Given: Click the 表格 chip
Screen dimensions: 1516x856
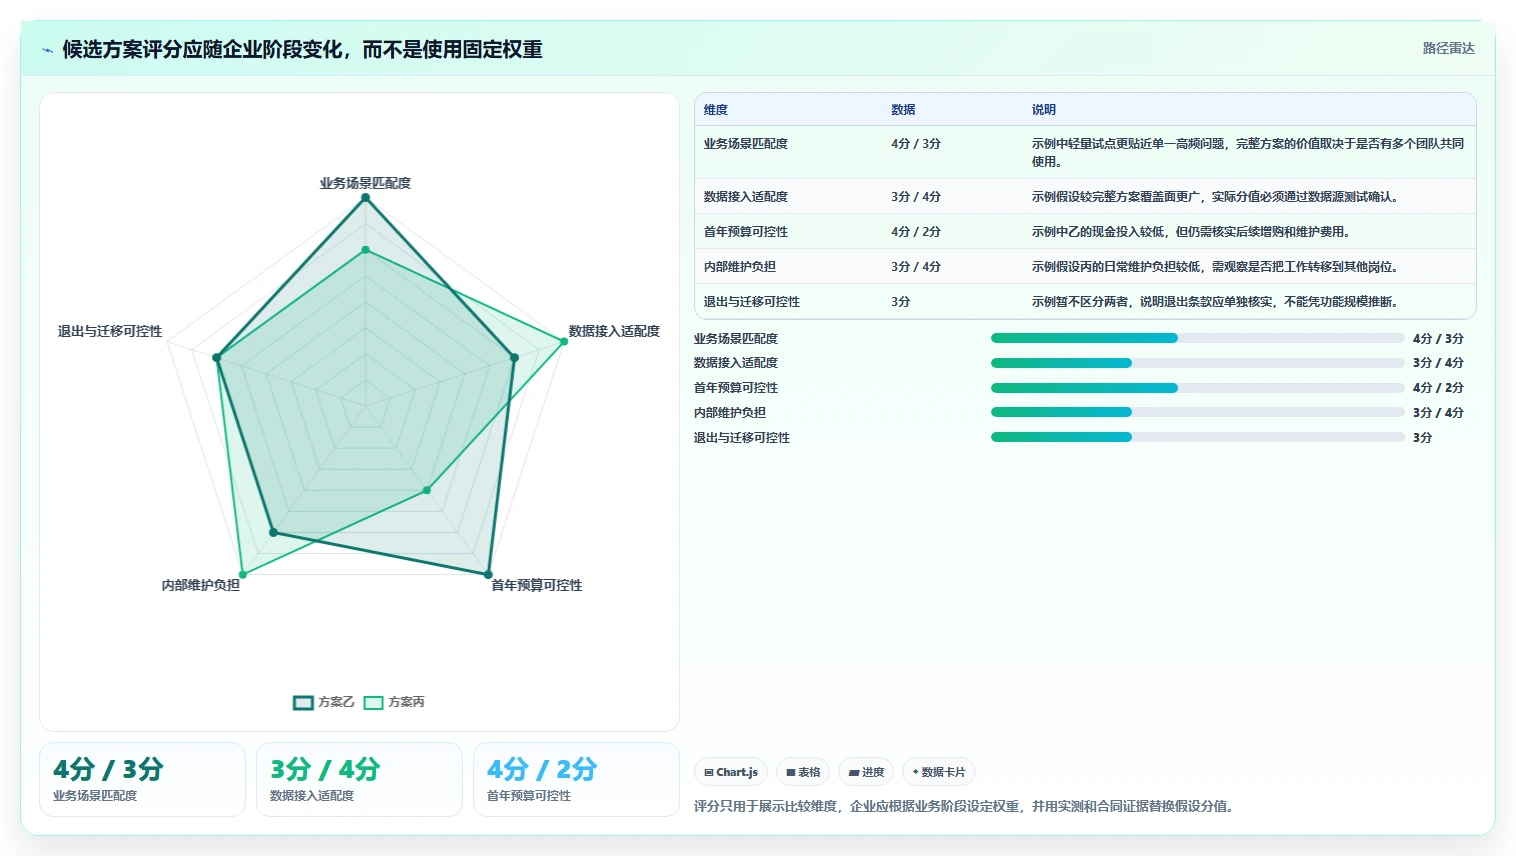Looking at the screenshot, I should coord(803,772).
